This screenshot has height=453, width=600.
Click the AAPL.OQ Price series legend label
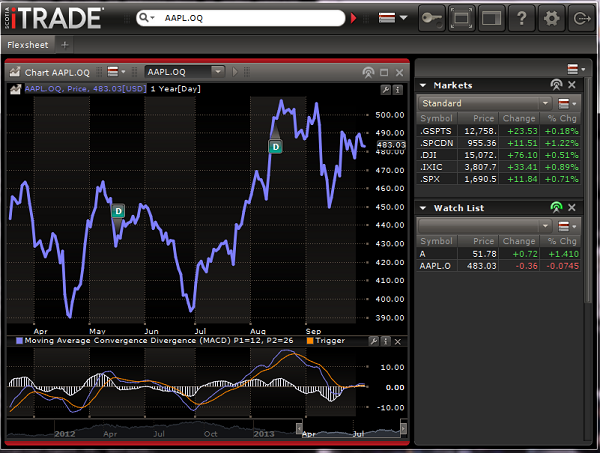coord(85,89)
